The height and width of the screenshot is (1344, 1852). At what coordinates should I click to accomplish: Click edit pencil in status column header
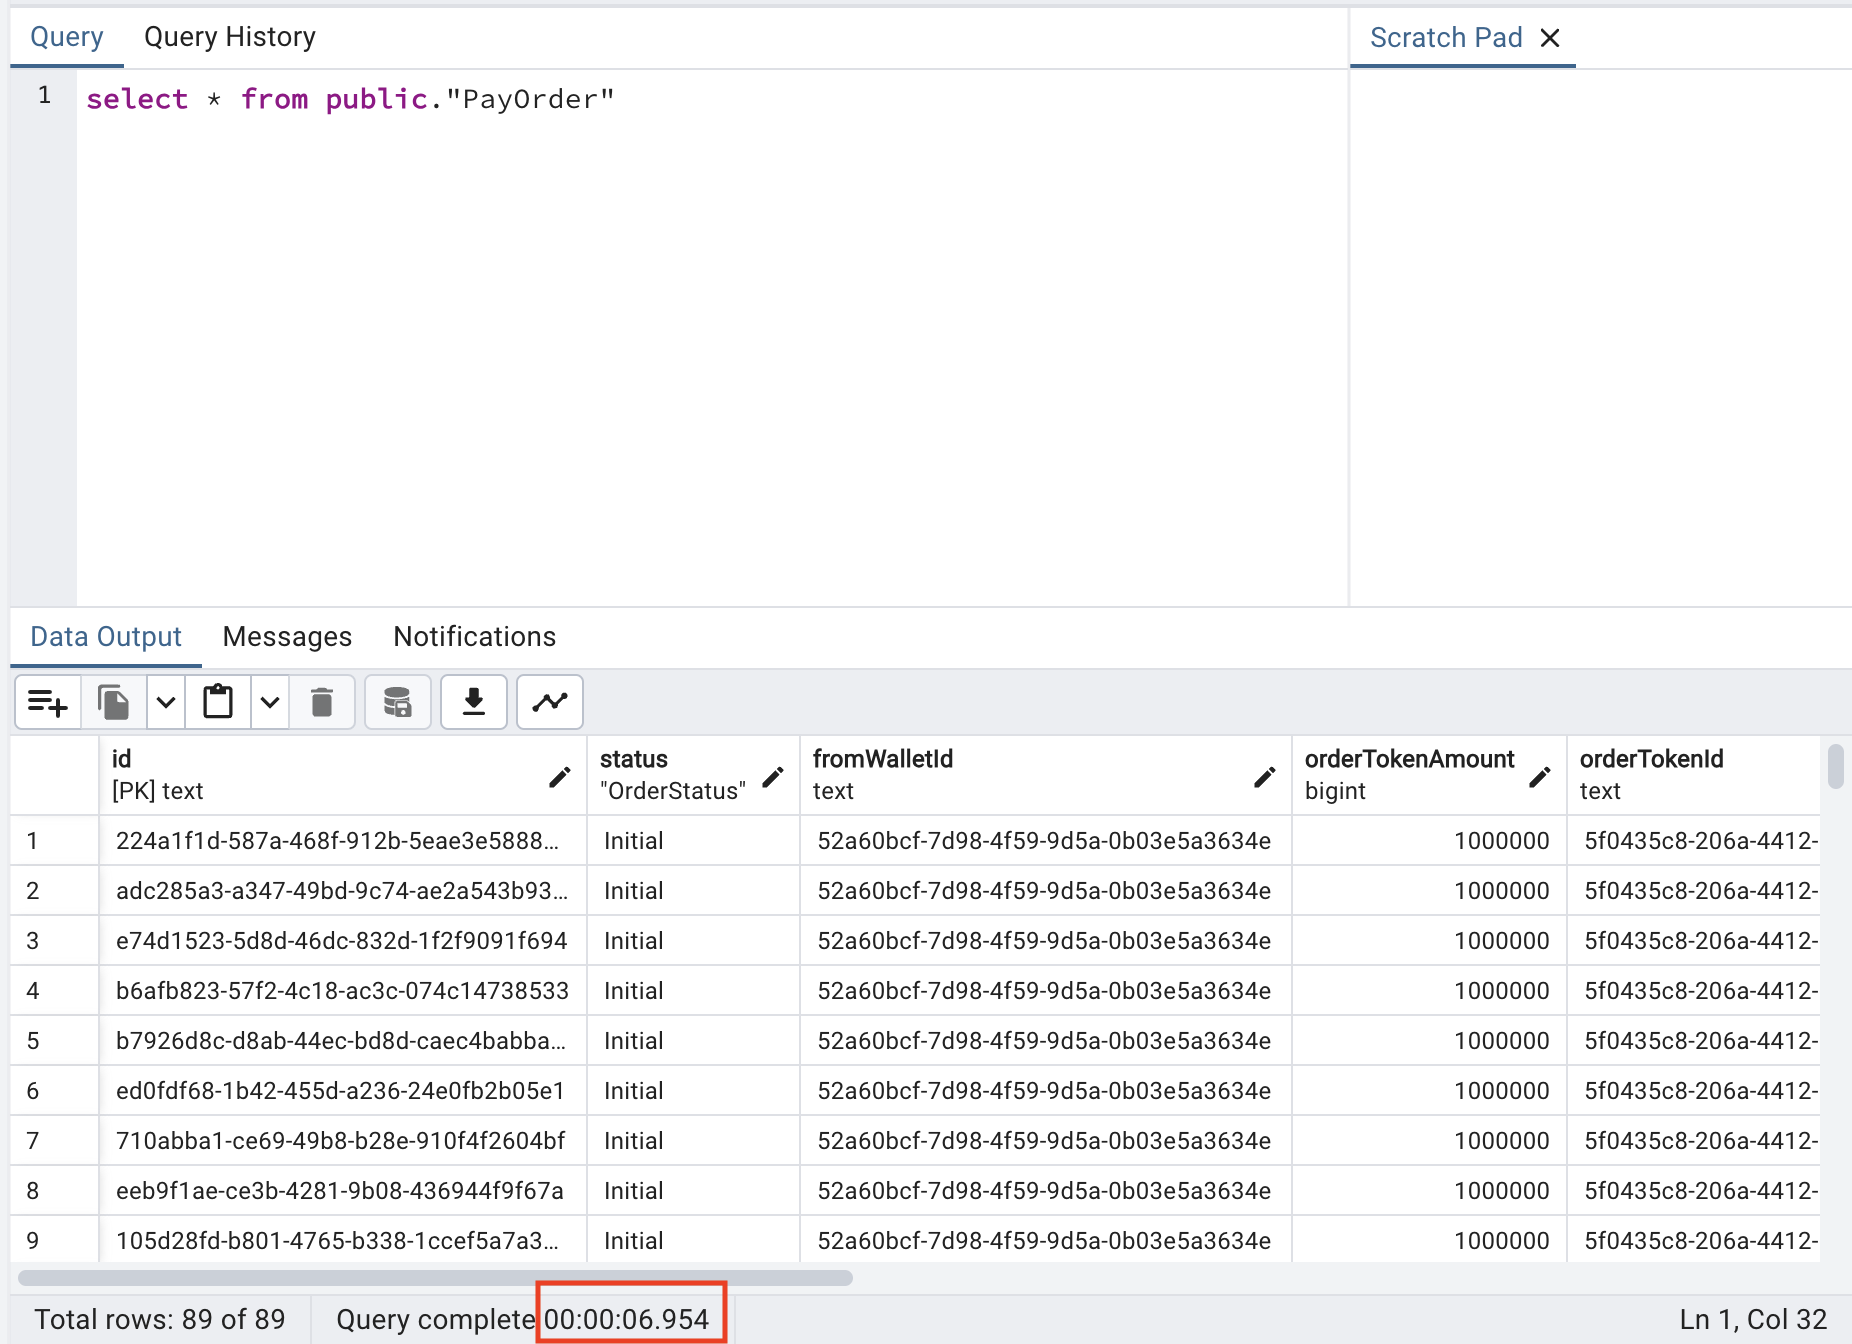coord(773,777)
